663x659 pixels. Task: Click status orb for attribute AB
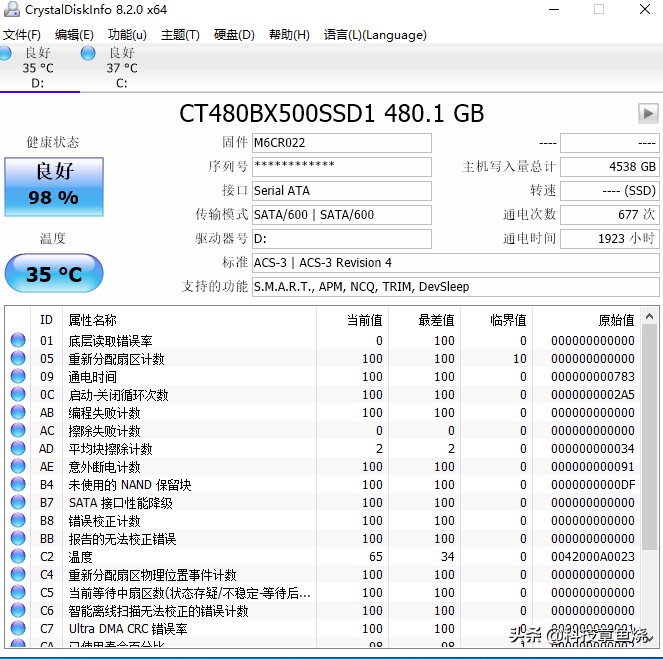point(18,412)
